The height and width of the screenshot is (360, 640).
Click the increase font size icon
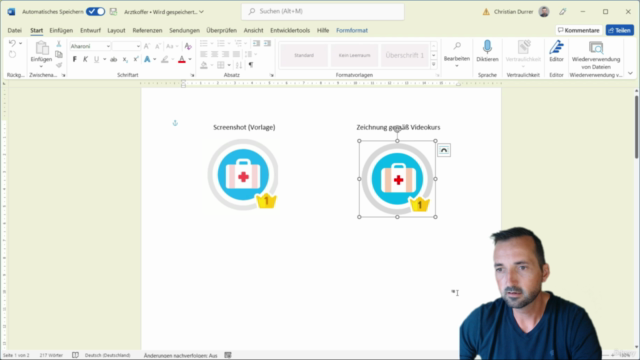tap(147, 46)
